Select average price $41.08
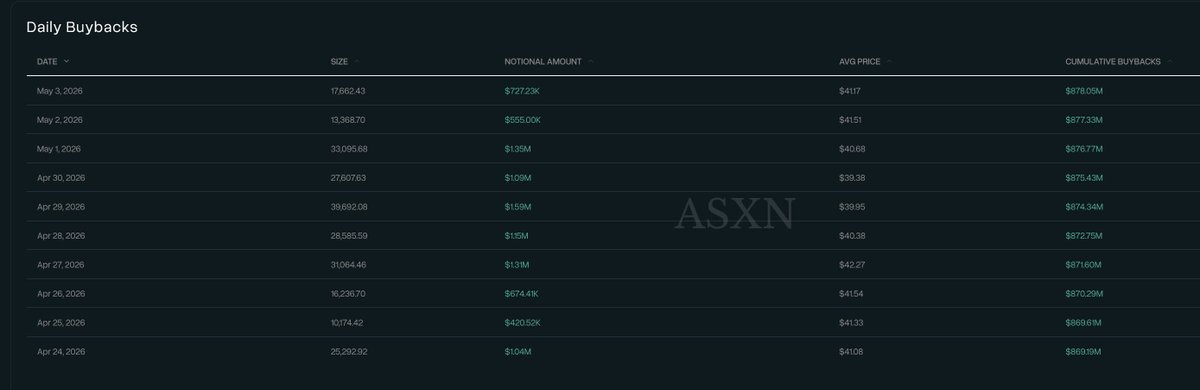 pyautogui.click(x=851, y=352)
